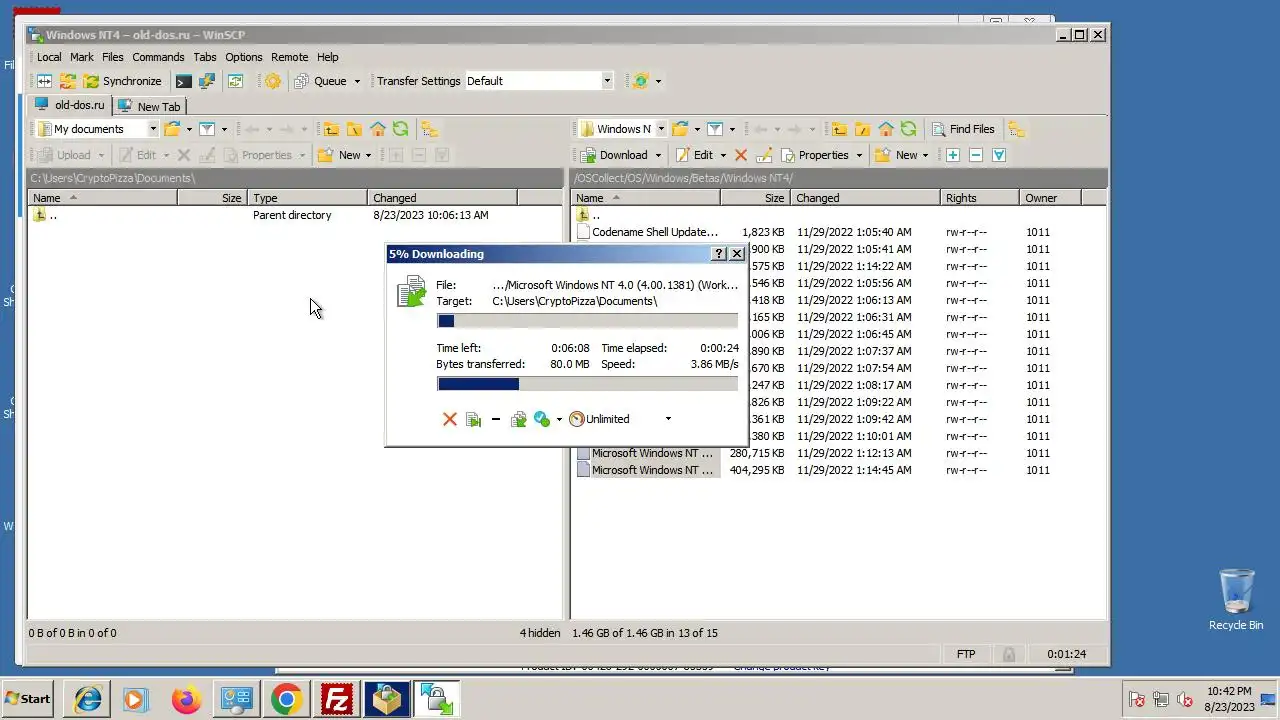Image resolution: width=1280 pixels, height=720 pixels.
Task: Click the Compare Directories toolbar icon
Action: 45,81
